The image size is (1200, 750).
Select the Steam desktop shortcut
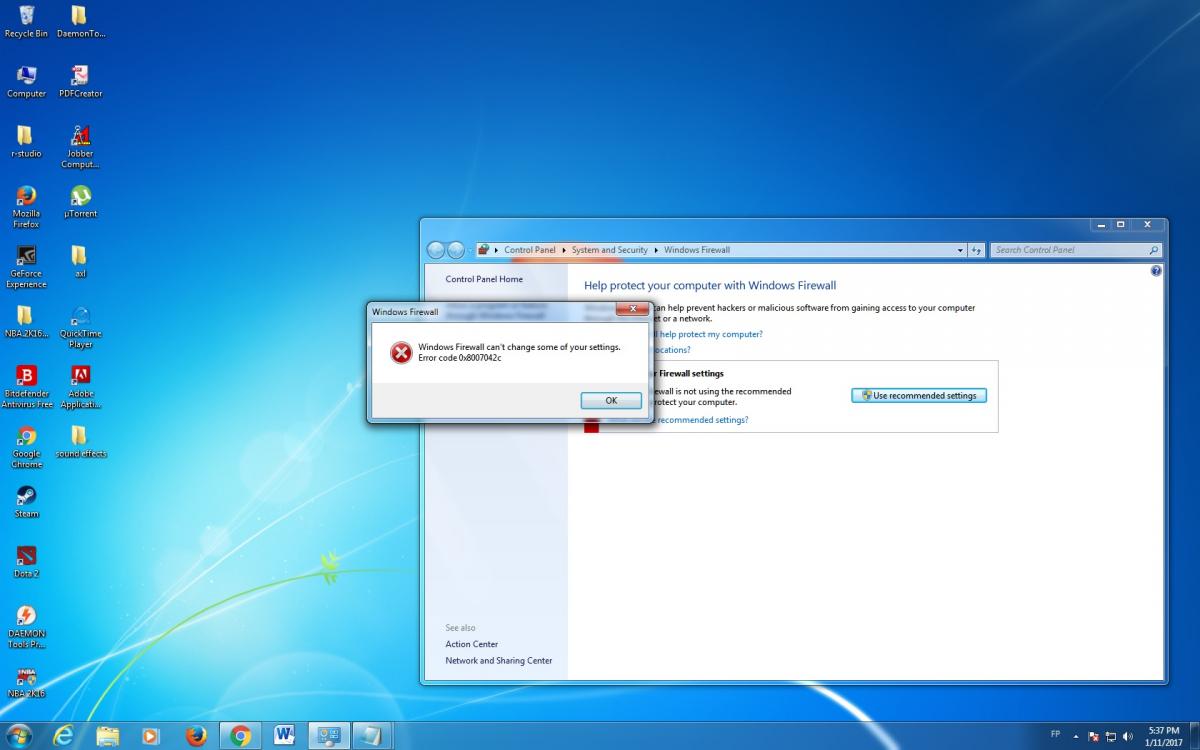coord(26,502)
